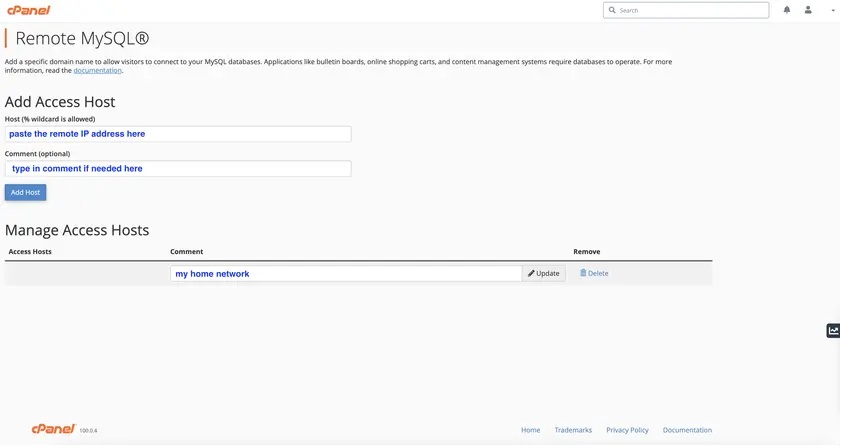Open the Trademarks footer link
841x448 pixels.
point(573,430)
